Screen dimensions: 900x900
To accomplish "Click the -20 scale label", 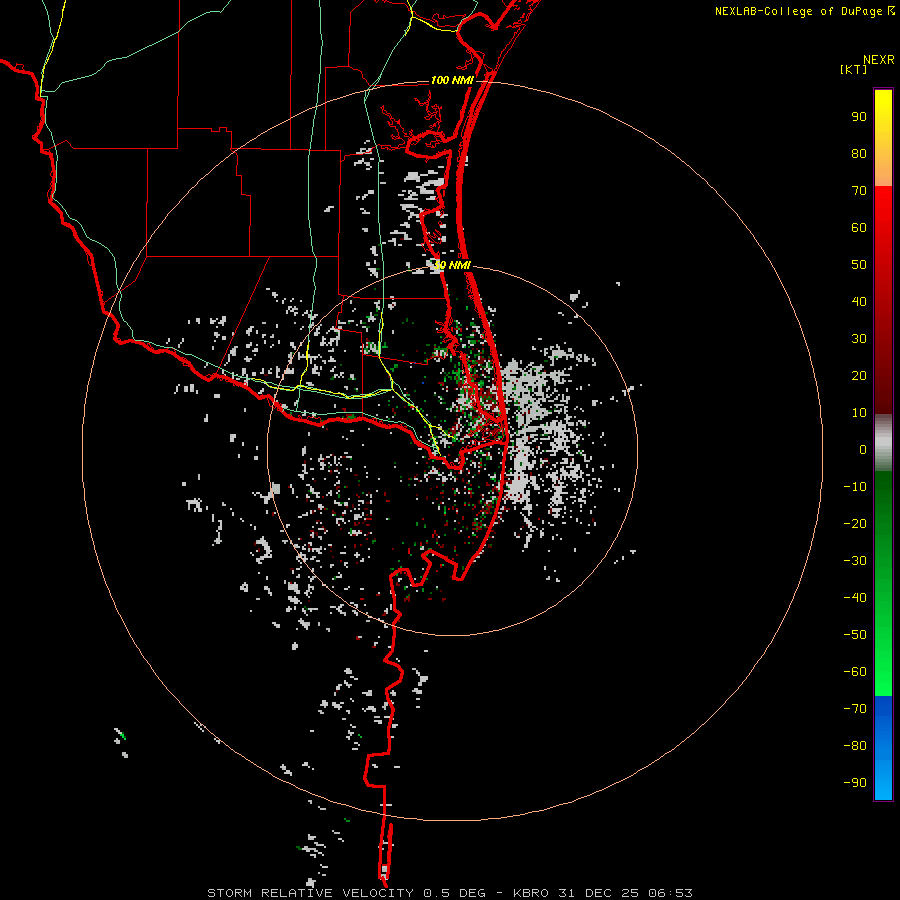I will click(855, 524).
